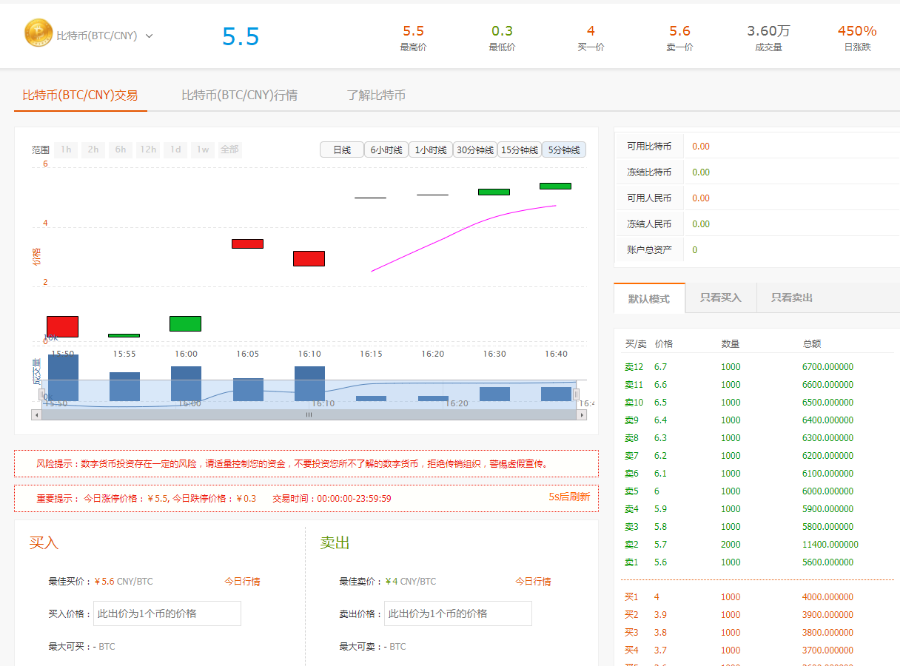This screenshot has height=666, width=900.
Task: Click the Bitcoin coin logo icon
Action: 38,34
